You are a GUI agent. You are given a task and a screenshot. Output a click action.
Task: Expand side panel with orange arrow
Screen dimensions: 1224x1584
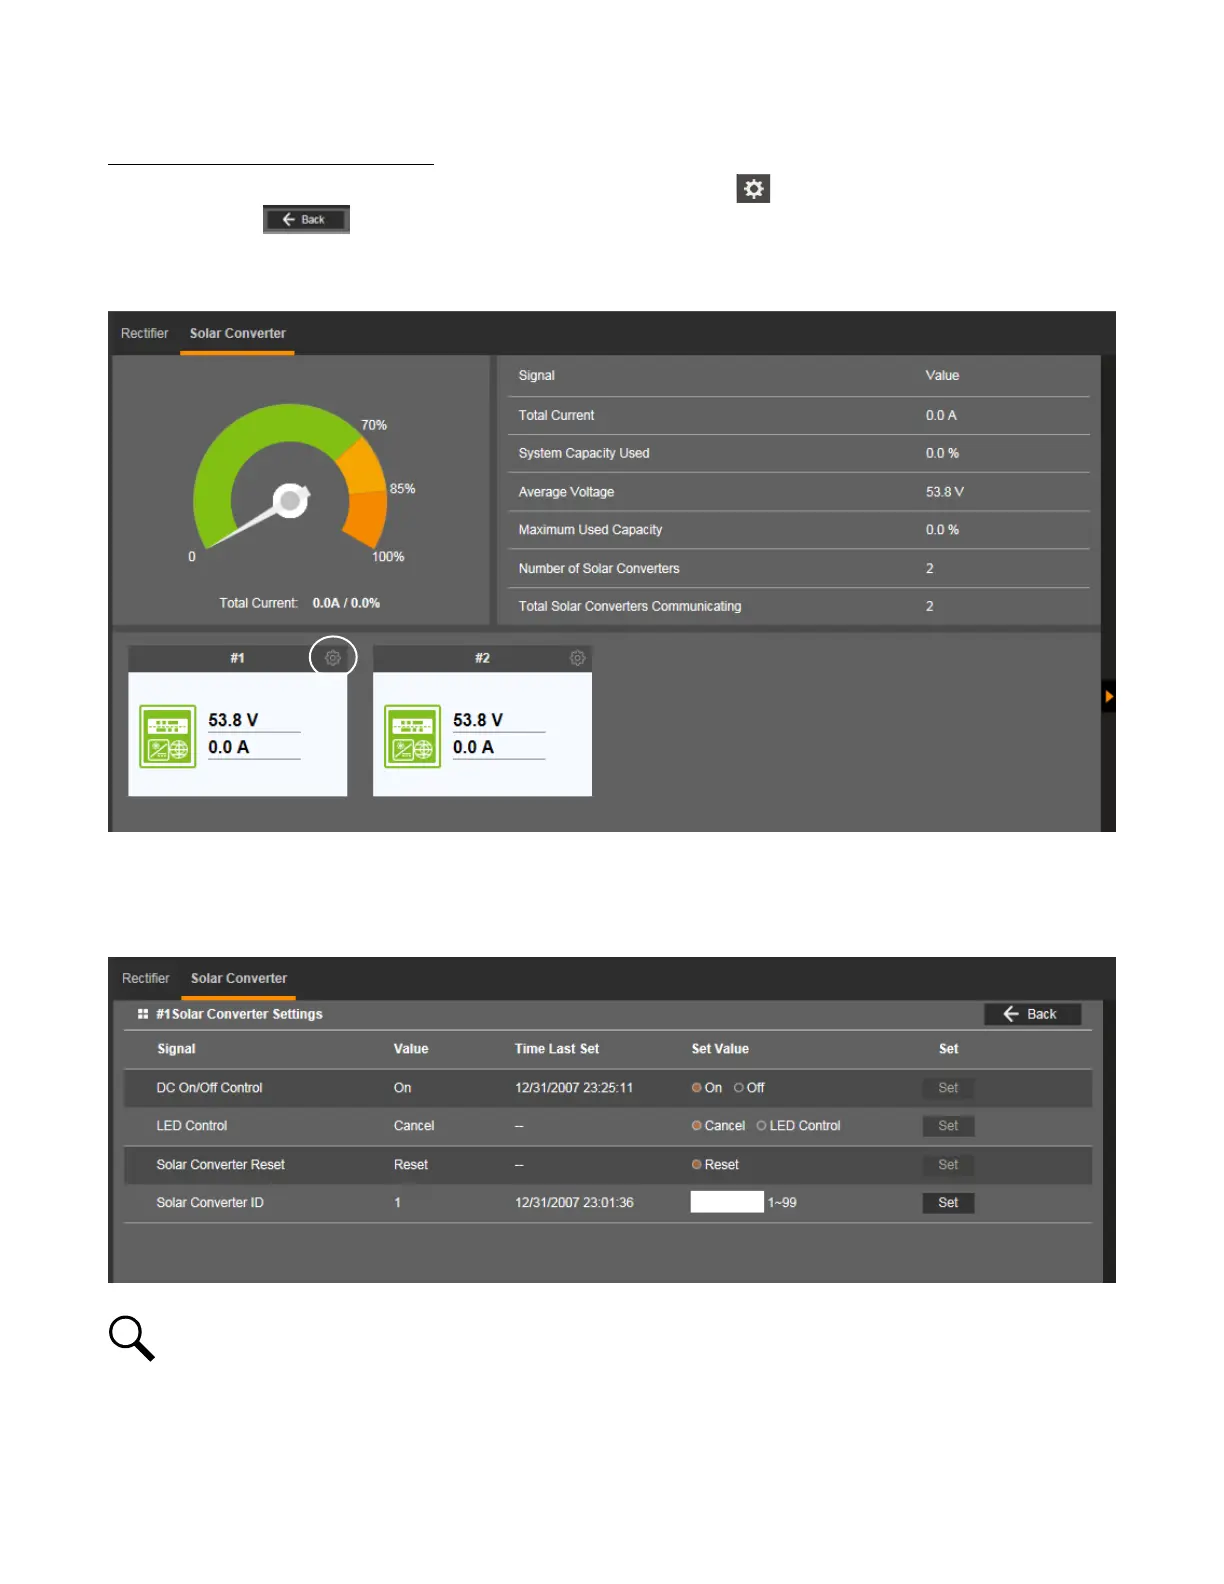1108,696
